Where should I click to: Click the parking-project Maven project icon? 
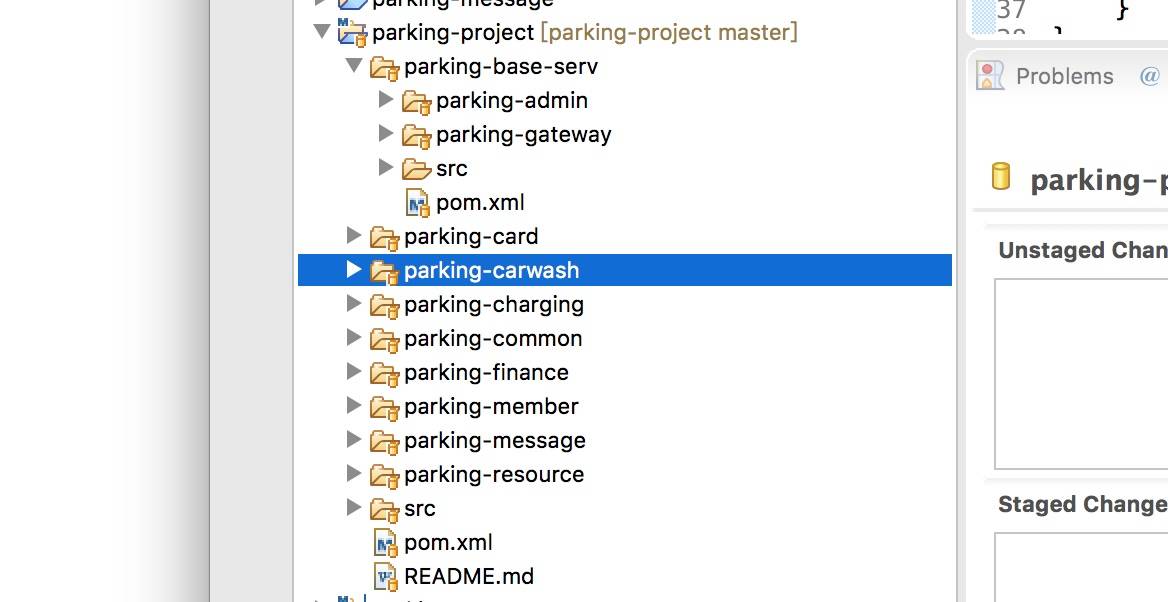tap(352, 32)
